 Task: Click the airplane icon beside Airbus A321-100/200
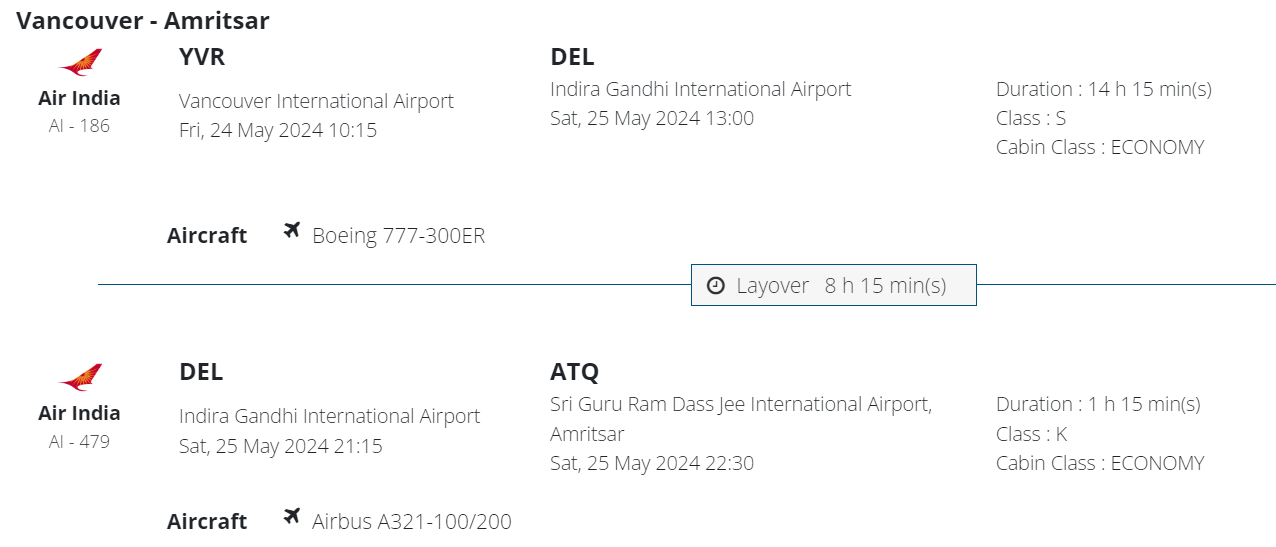pyautogui.click(x=292, y=517)
